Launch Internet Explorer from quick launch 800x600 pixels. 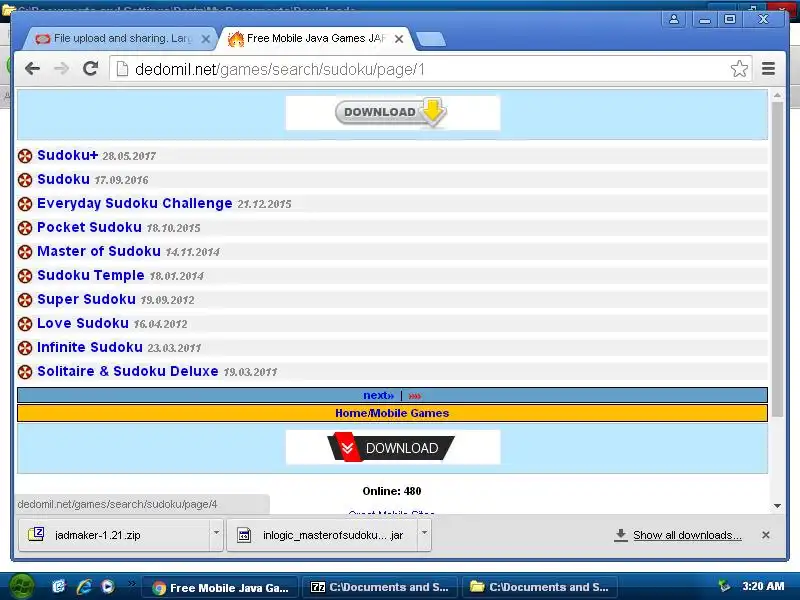pos(84,587)
